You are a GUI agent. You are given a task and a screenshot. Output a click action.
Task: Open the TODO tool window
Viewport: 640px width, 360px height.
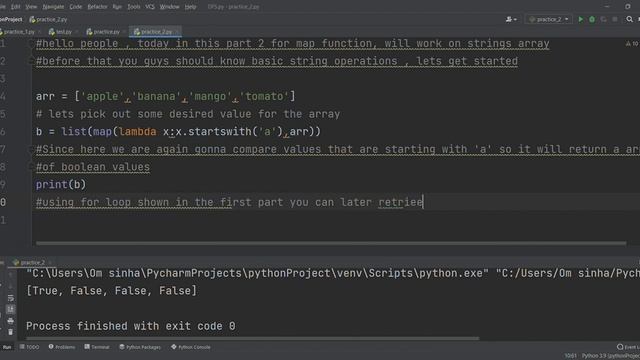point(29,347)
